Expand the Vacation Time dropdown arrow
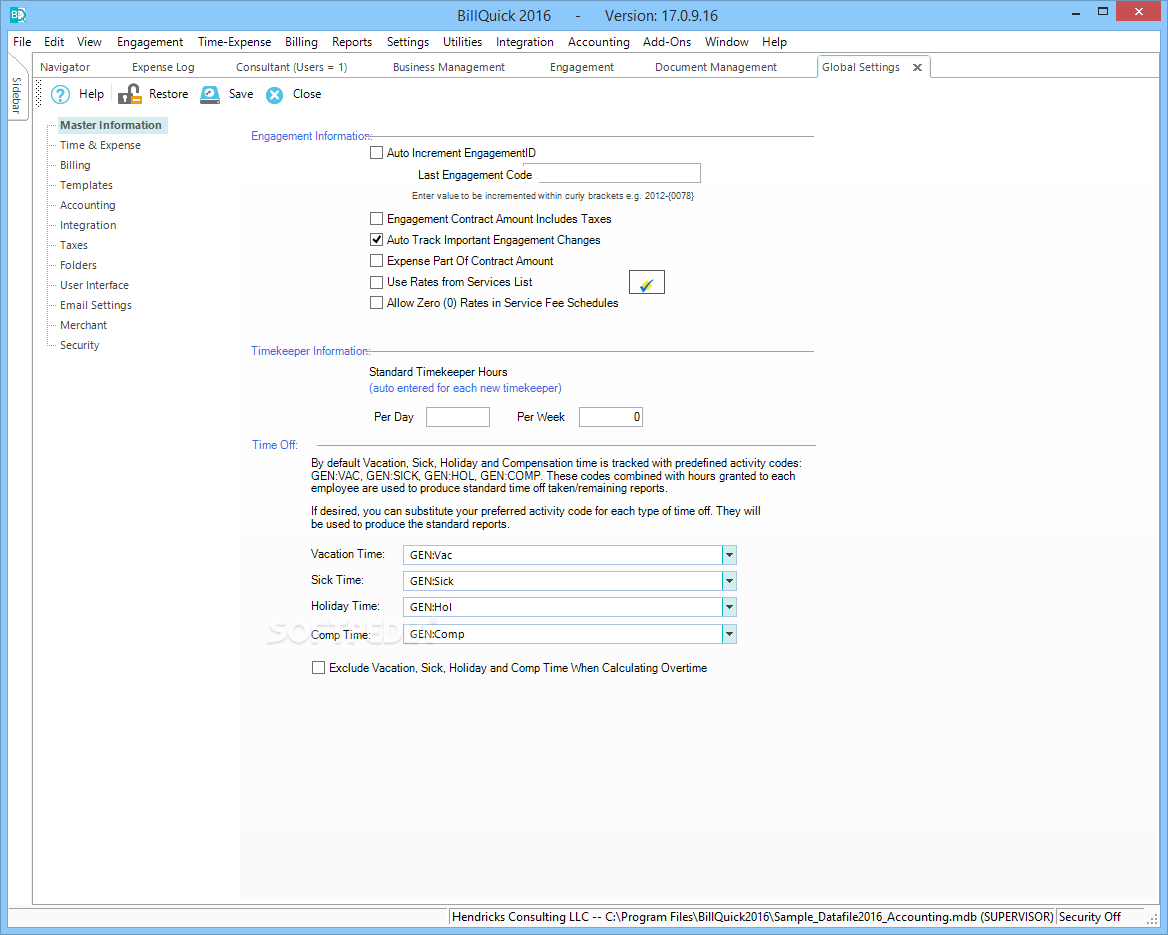Viewport: 1168px width, 935px height. point(729,555)
